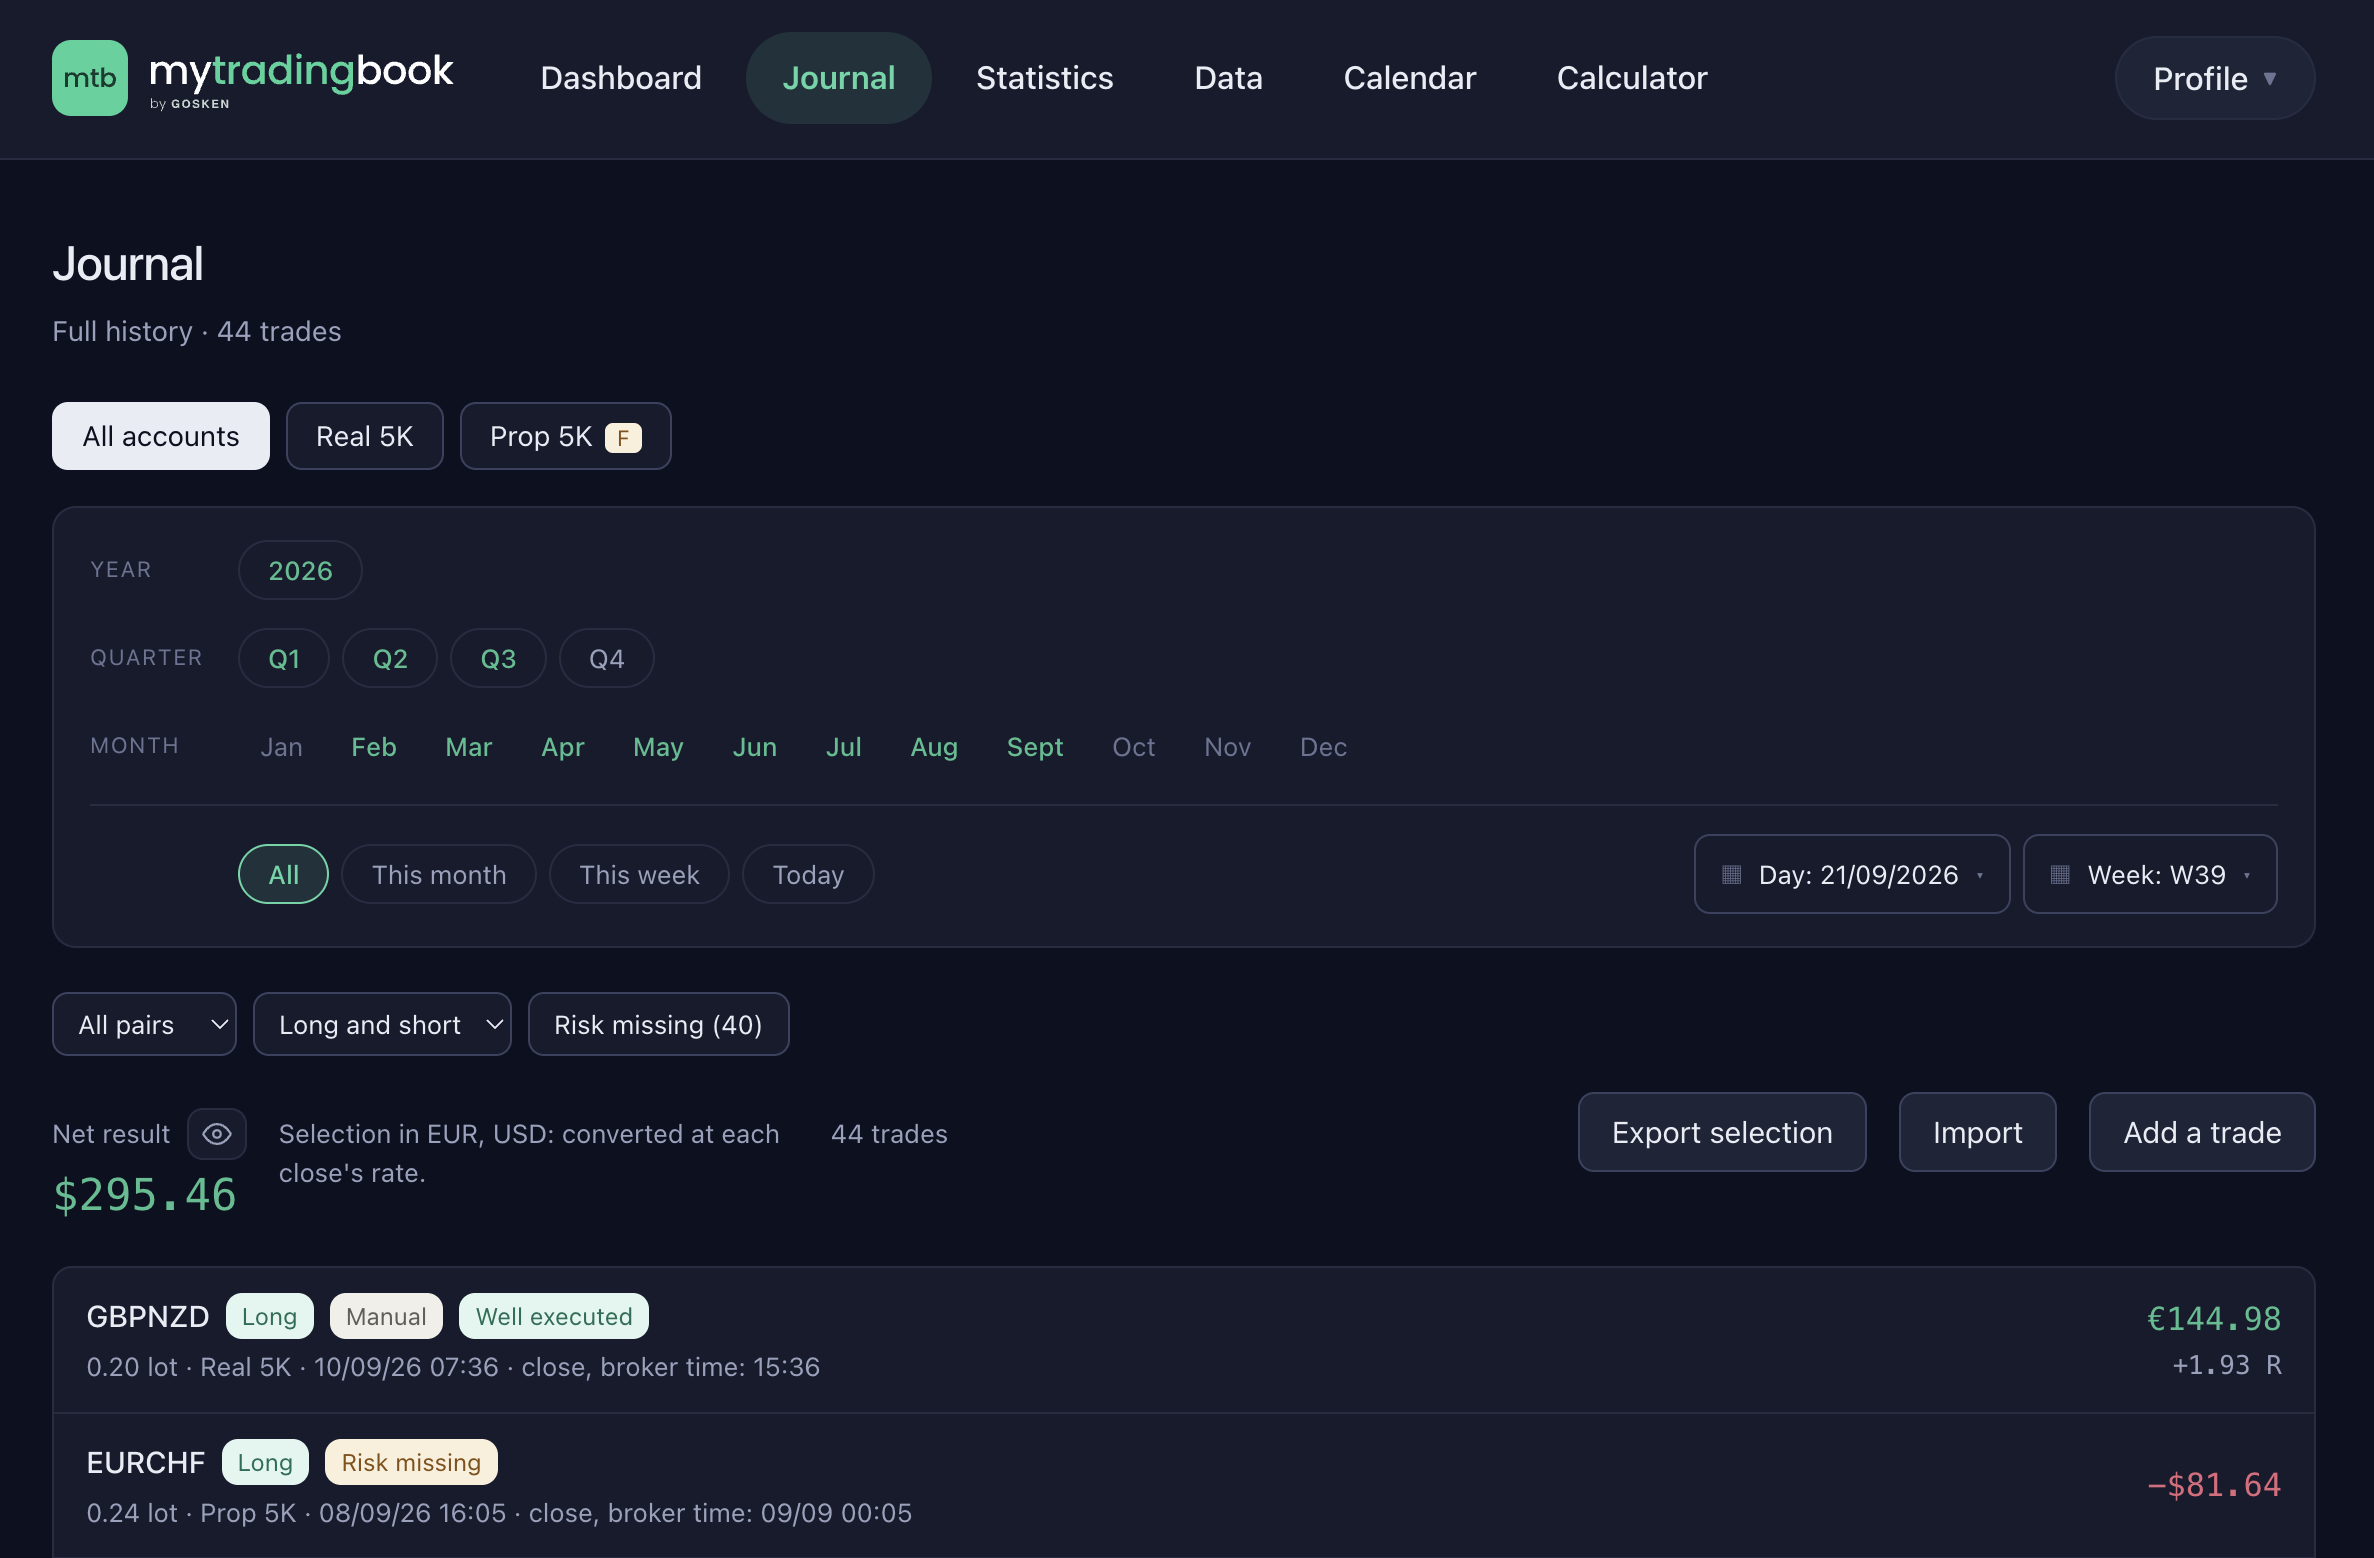Select quarter Q1
Screen dimensions: 2374x1558
coord(284,658)
